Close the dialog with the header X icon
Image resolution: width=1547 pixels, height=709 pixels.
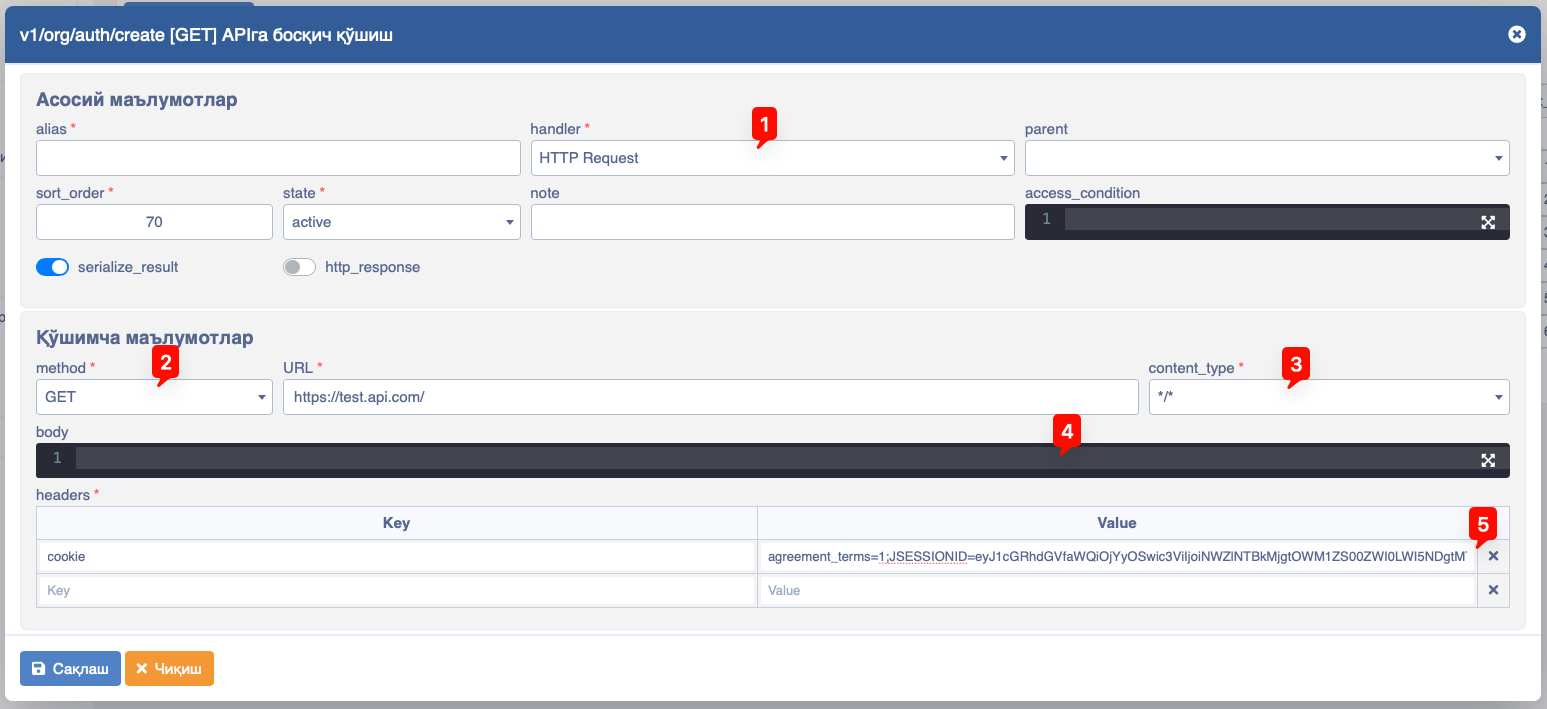(x=1517, y=34)
